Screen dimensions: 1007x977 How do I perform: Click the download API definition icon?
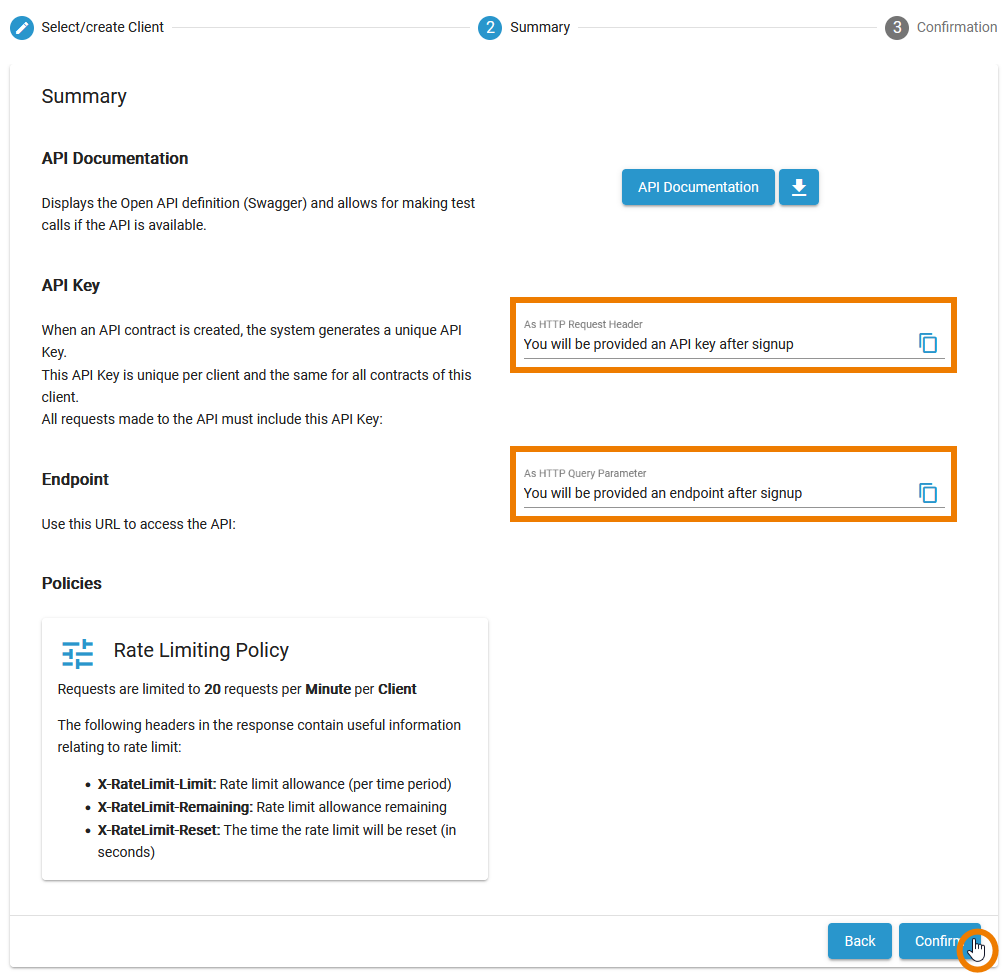pyautogui.click(x=798, y=187)
